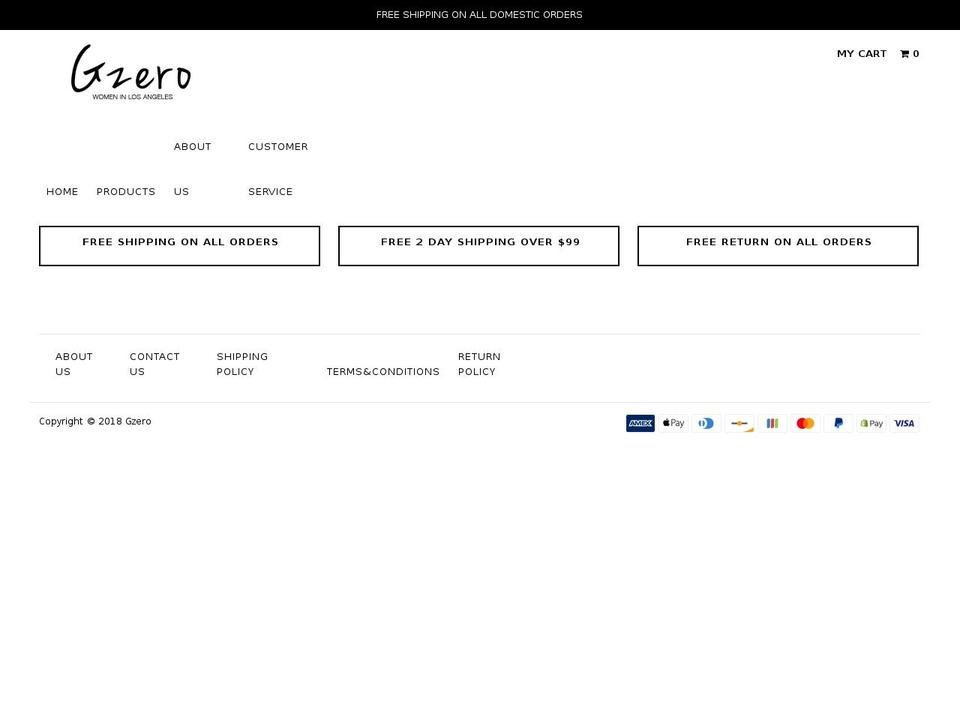Click the Copyright 2018 Gzero text

tap(95, 421)
